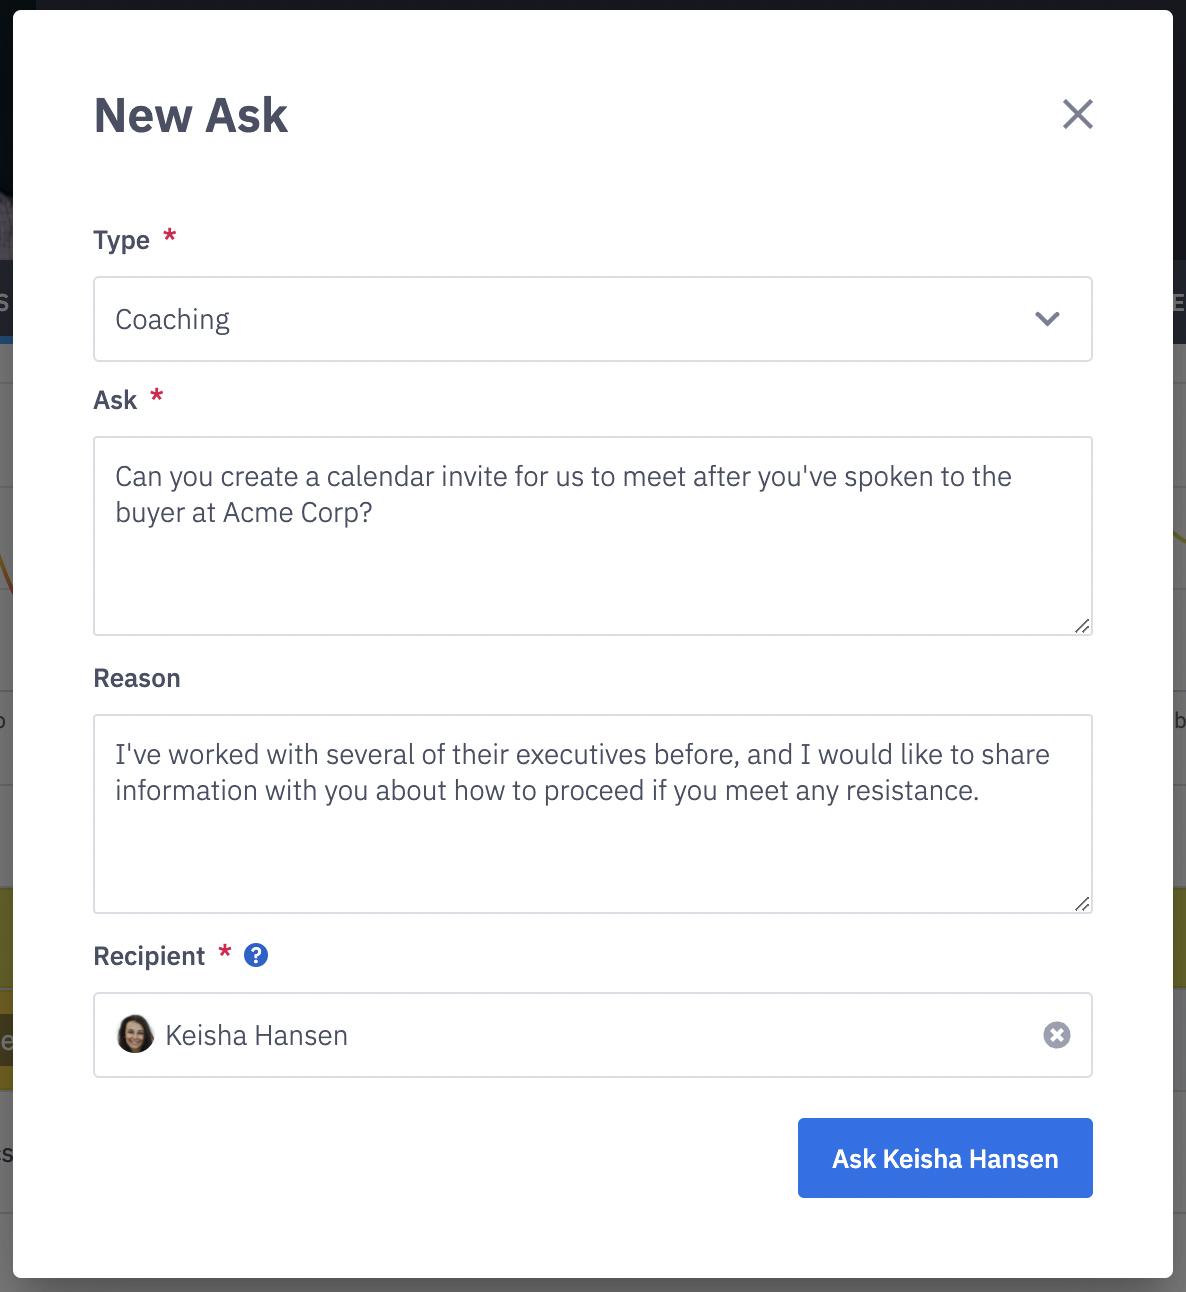This screenshot has width=1186, height=1292.
Task: Click Keisha Hansen's profile avatar
Action: coord(135,1035)
